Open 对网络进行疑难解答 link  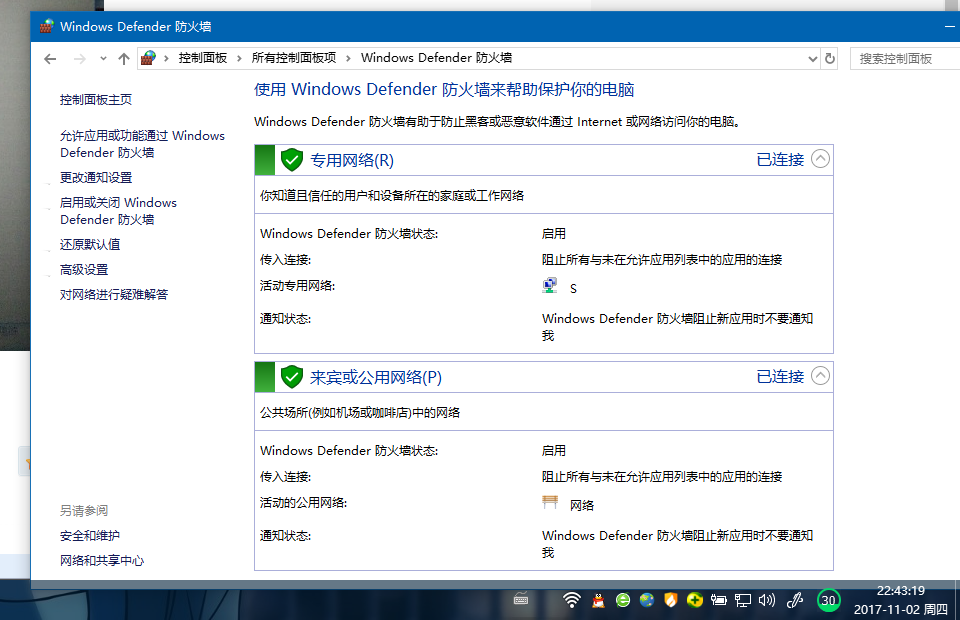click(x=114, y=294)
